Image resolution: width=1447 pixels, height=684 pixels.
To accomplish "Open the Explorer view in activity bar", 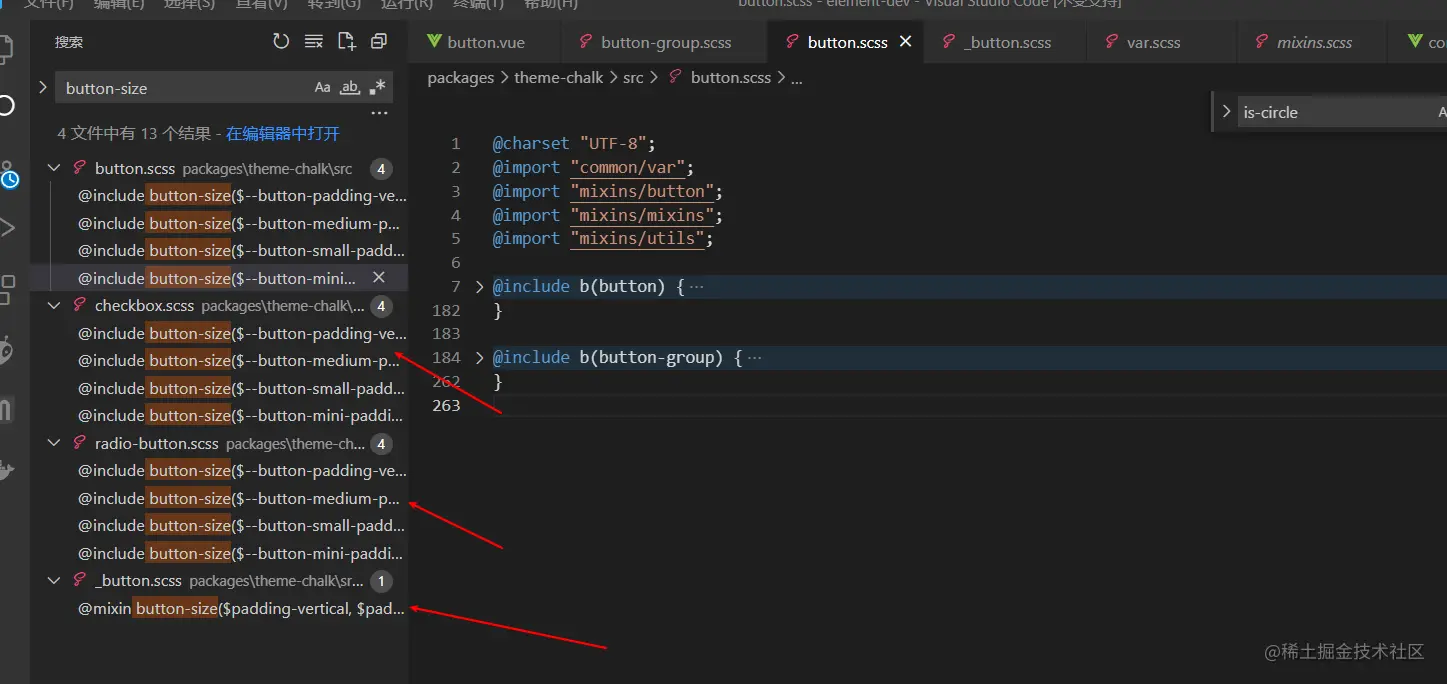I will coord(8,47).
